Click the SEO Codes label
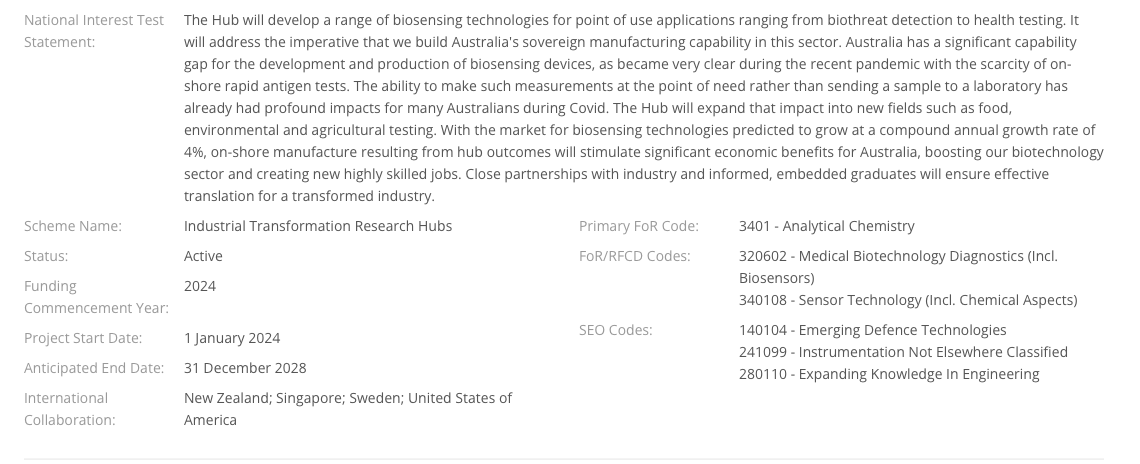The height and width of the screenshot is (464, 1140). pyautogui.click(x=616, y=330)
